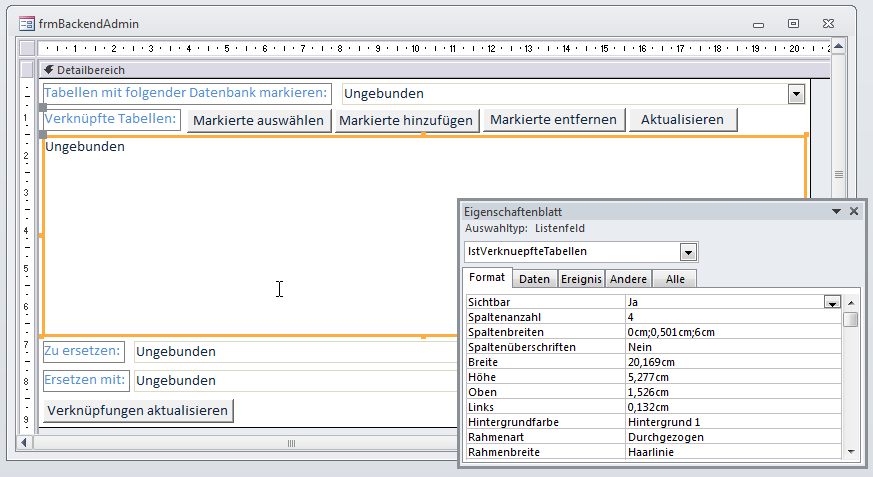Click the Detailbereich section arrow icon
The width and height of the screenshot is (873, 477).
[48, 70]
